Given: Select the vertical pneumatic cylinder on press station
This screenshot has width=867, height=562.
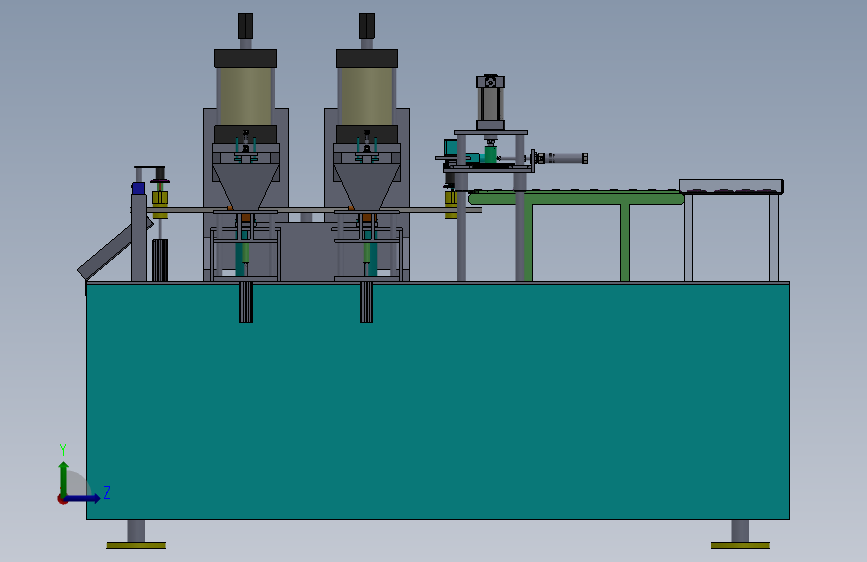Looking at the screenshot, I should tap(490, 102).
